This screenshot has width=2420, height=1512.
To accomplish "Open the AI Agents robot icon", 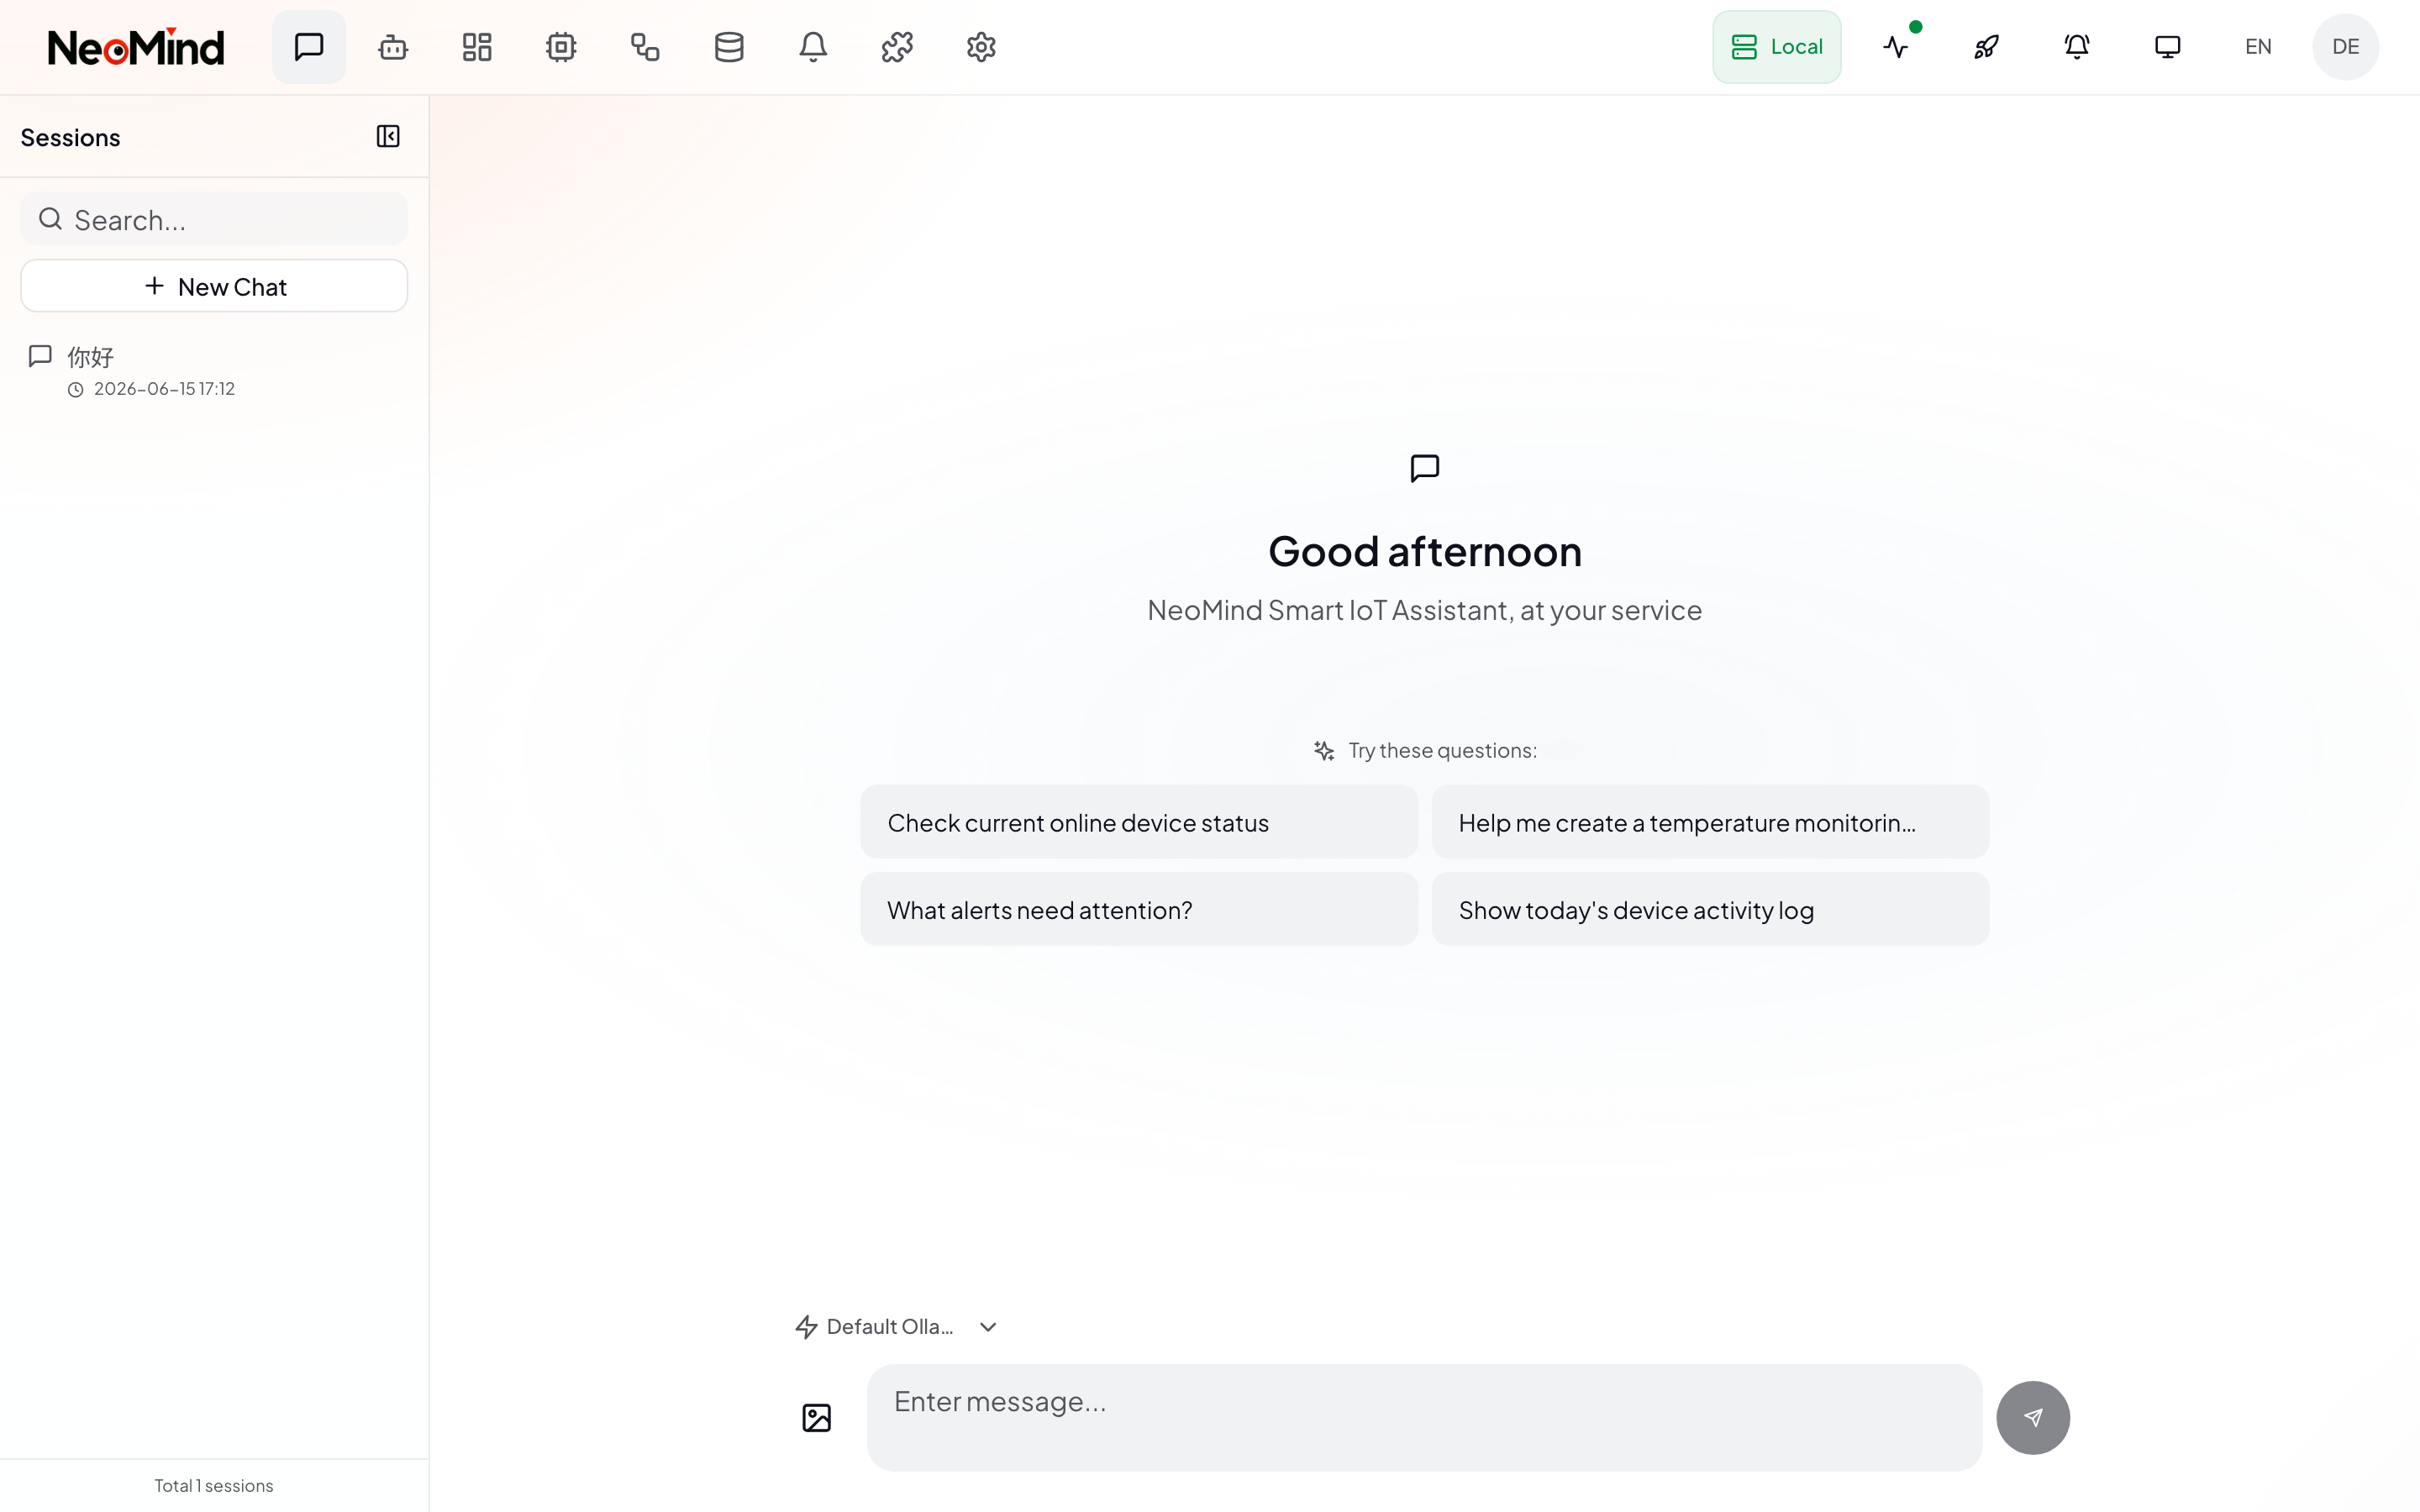I will 393,47.
